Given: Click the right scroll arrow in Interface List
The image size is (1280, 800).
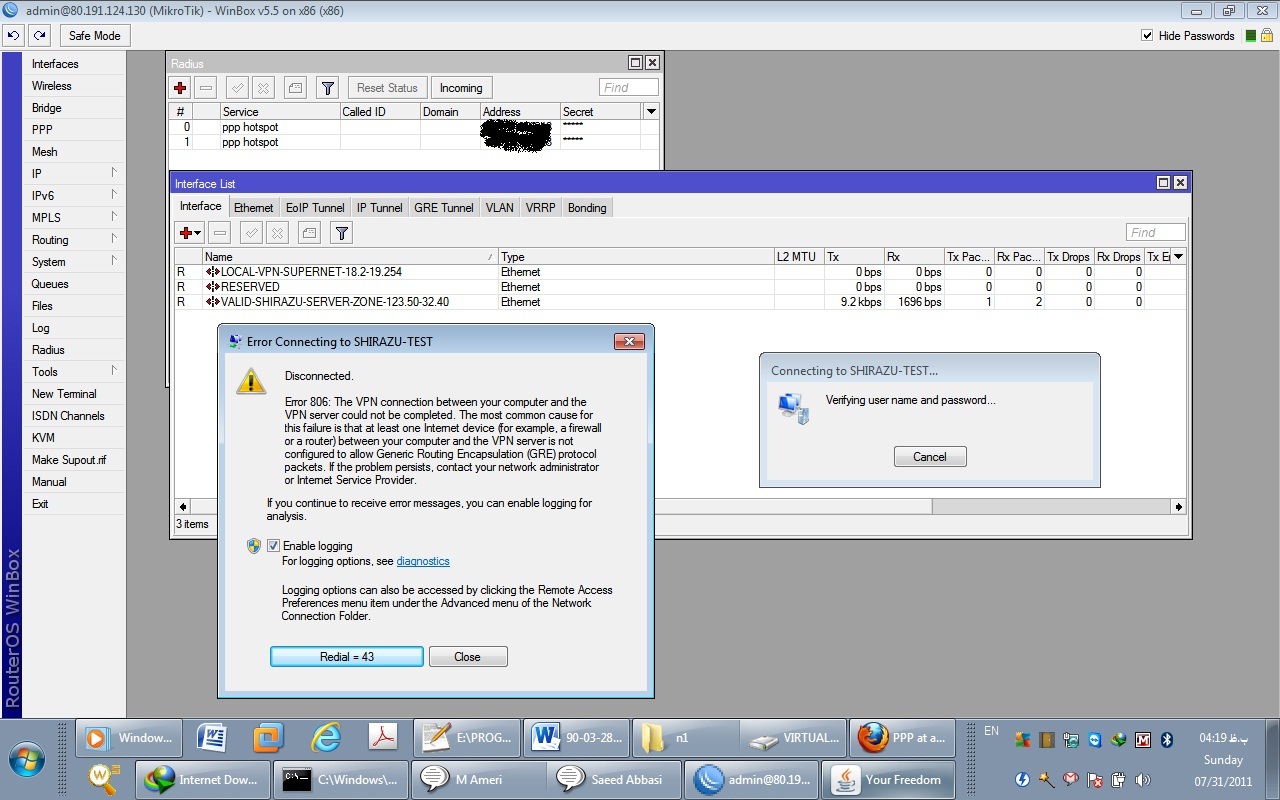Looking at the screenshot, I should tap(1179, 507).
